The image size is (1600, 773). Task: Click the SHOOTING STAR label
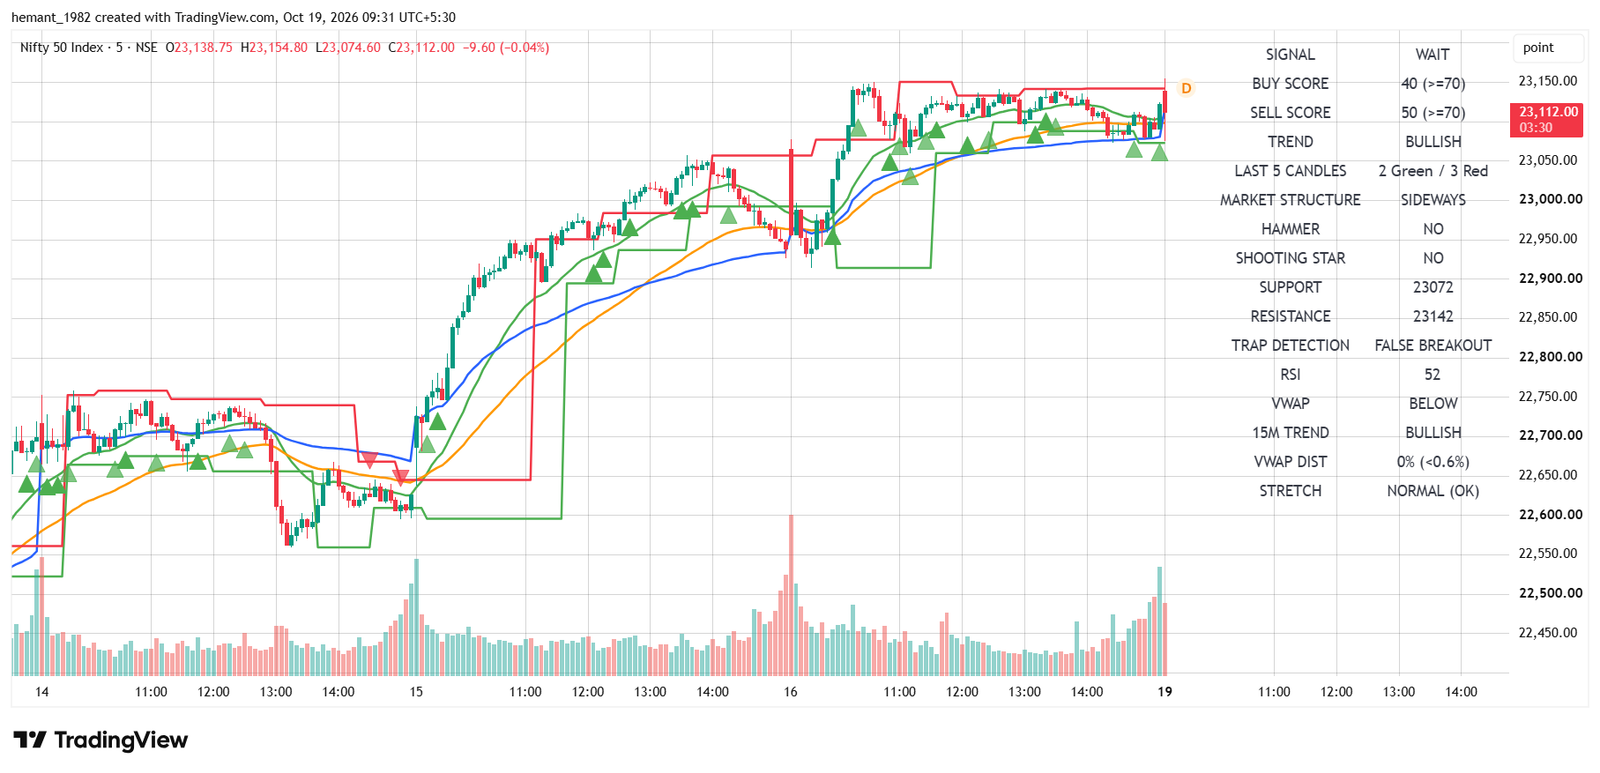click(x=1290, y=257)
